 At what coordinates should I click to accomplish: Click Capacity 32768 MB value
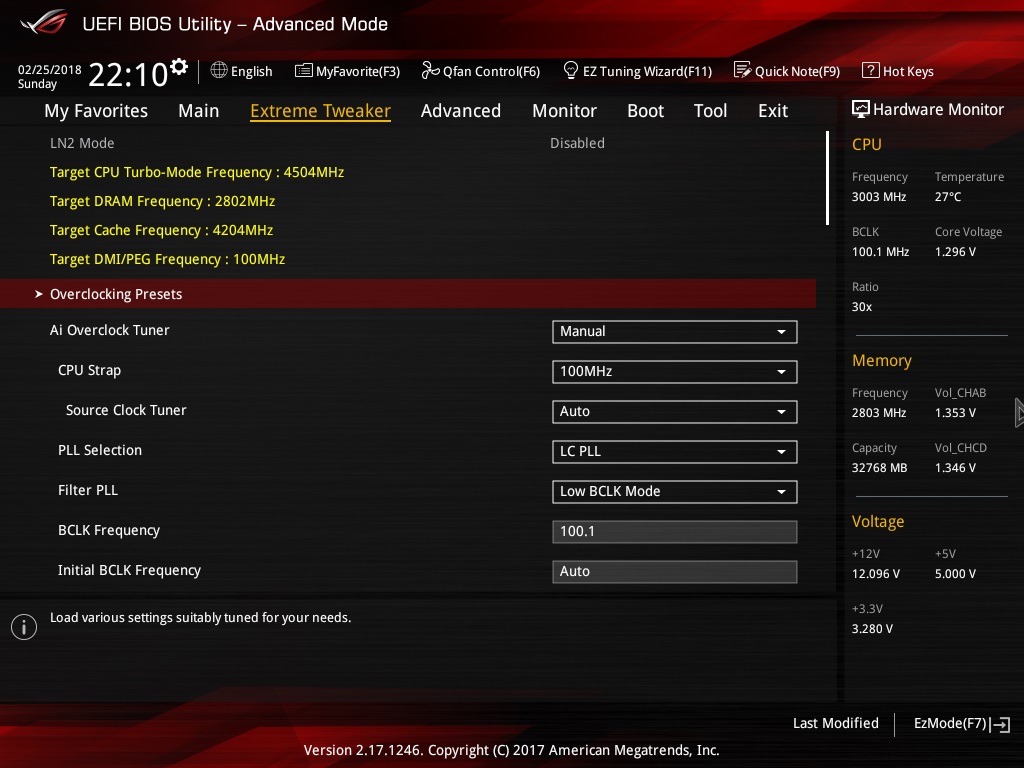tap(880, 468)
